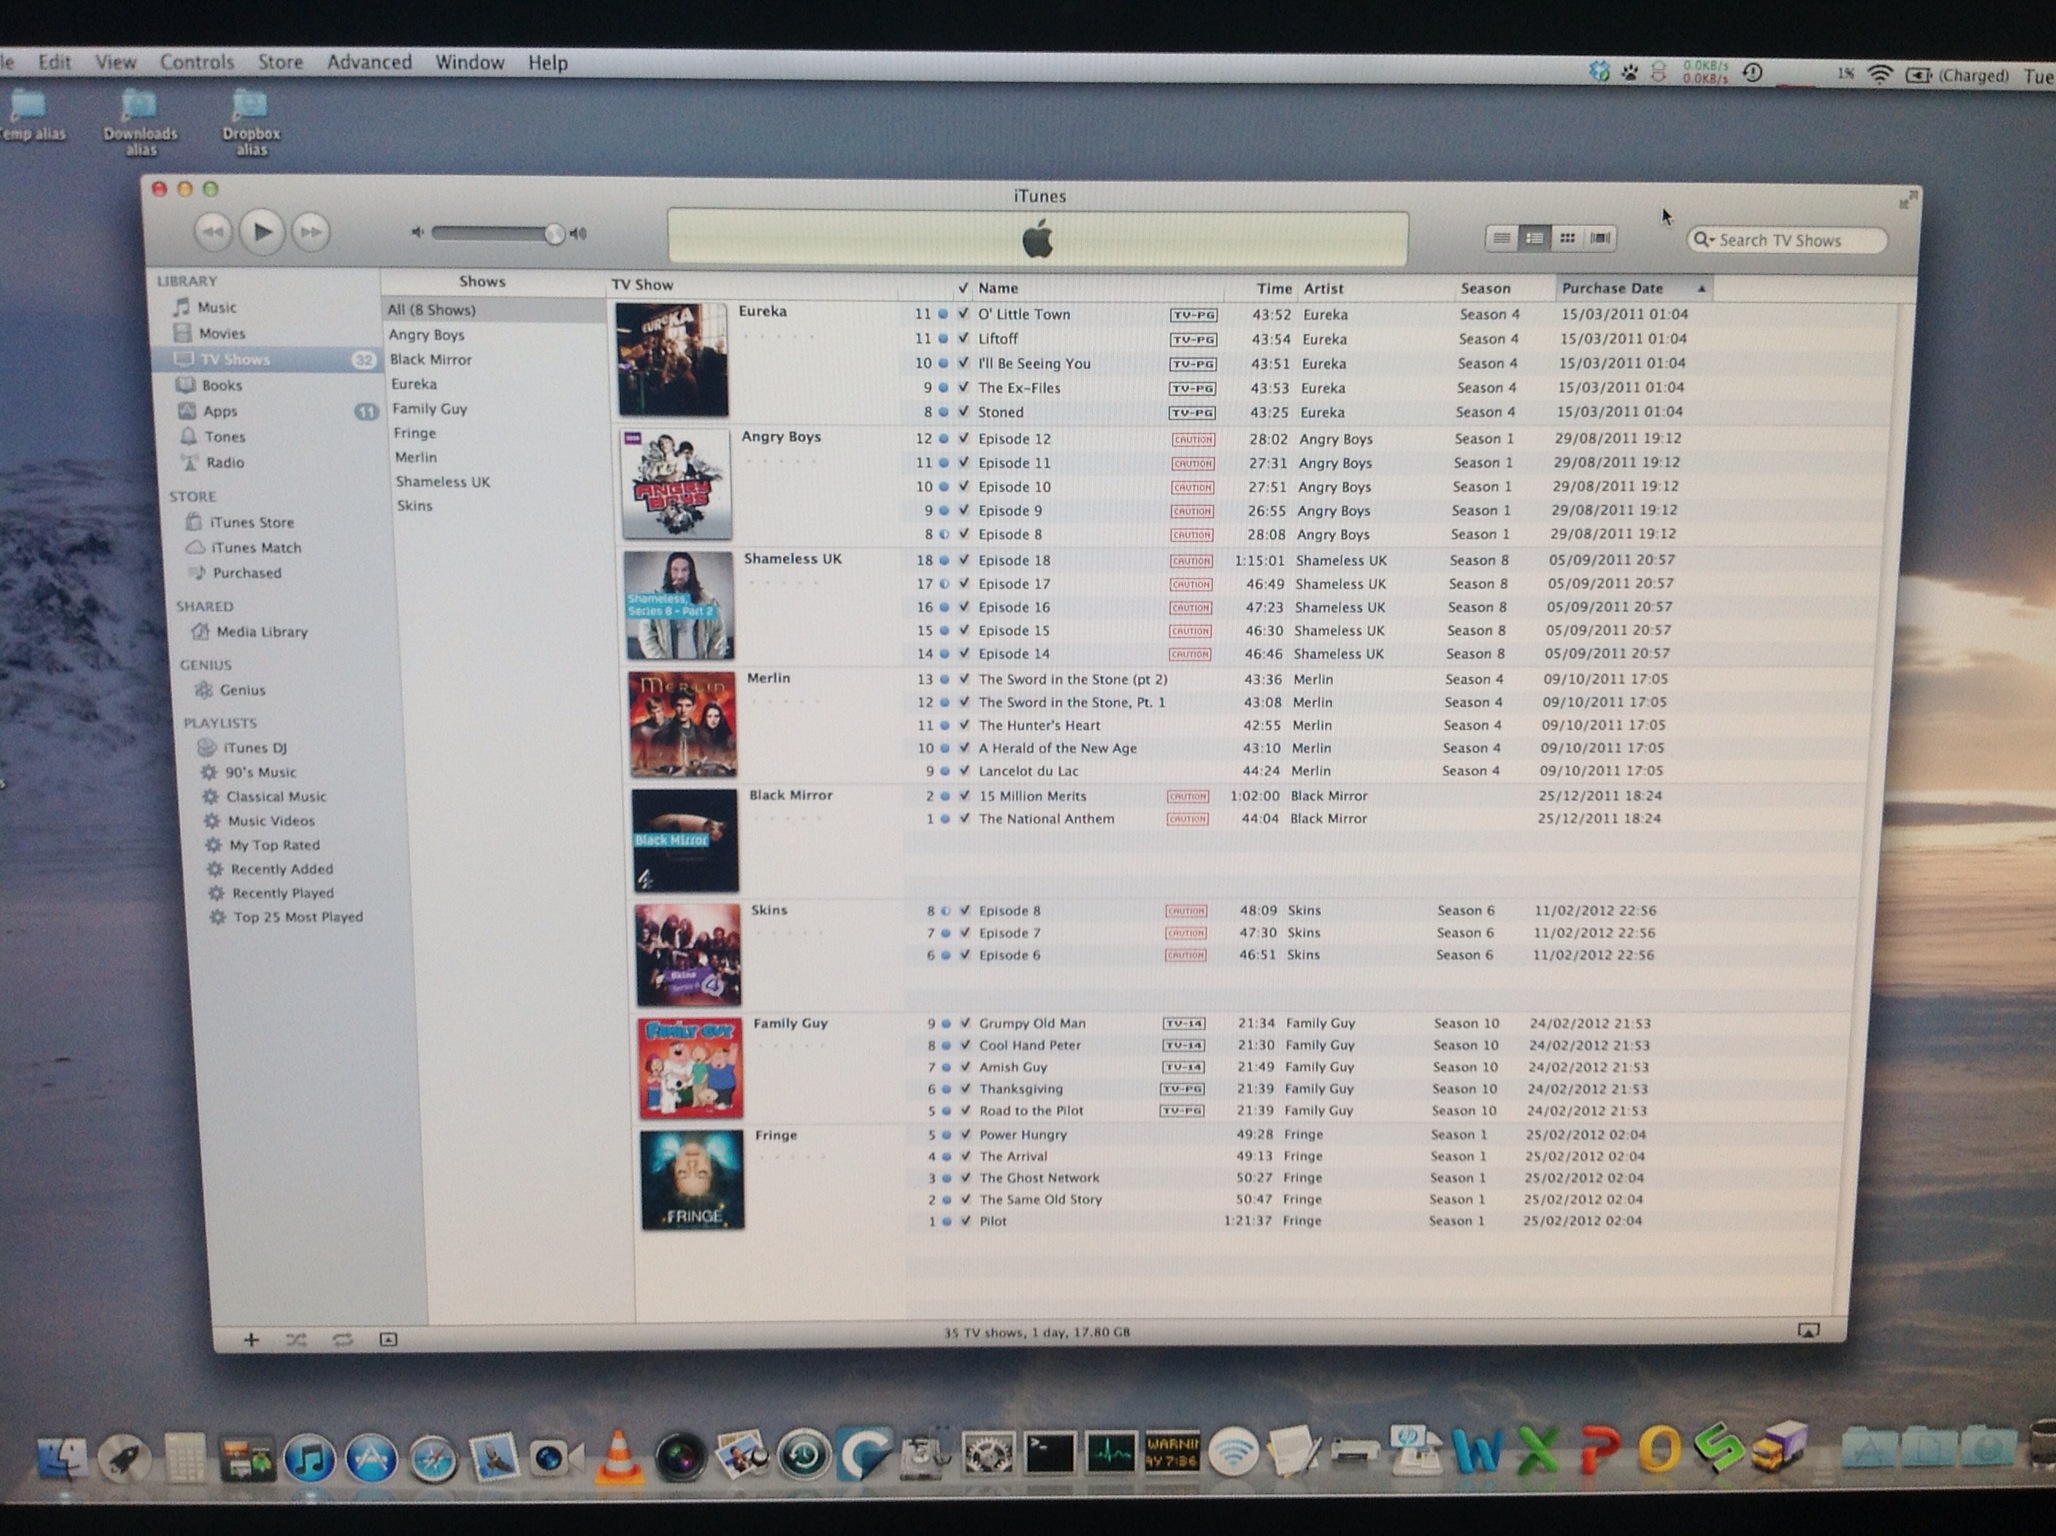Click the Purchase Date sort arrow header

(1701, 289)
